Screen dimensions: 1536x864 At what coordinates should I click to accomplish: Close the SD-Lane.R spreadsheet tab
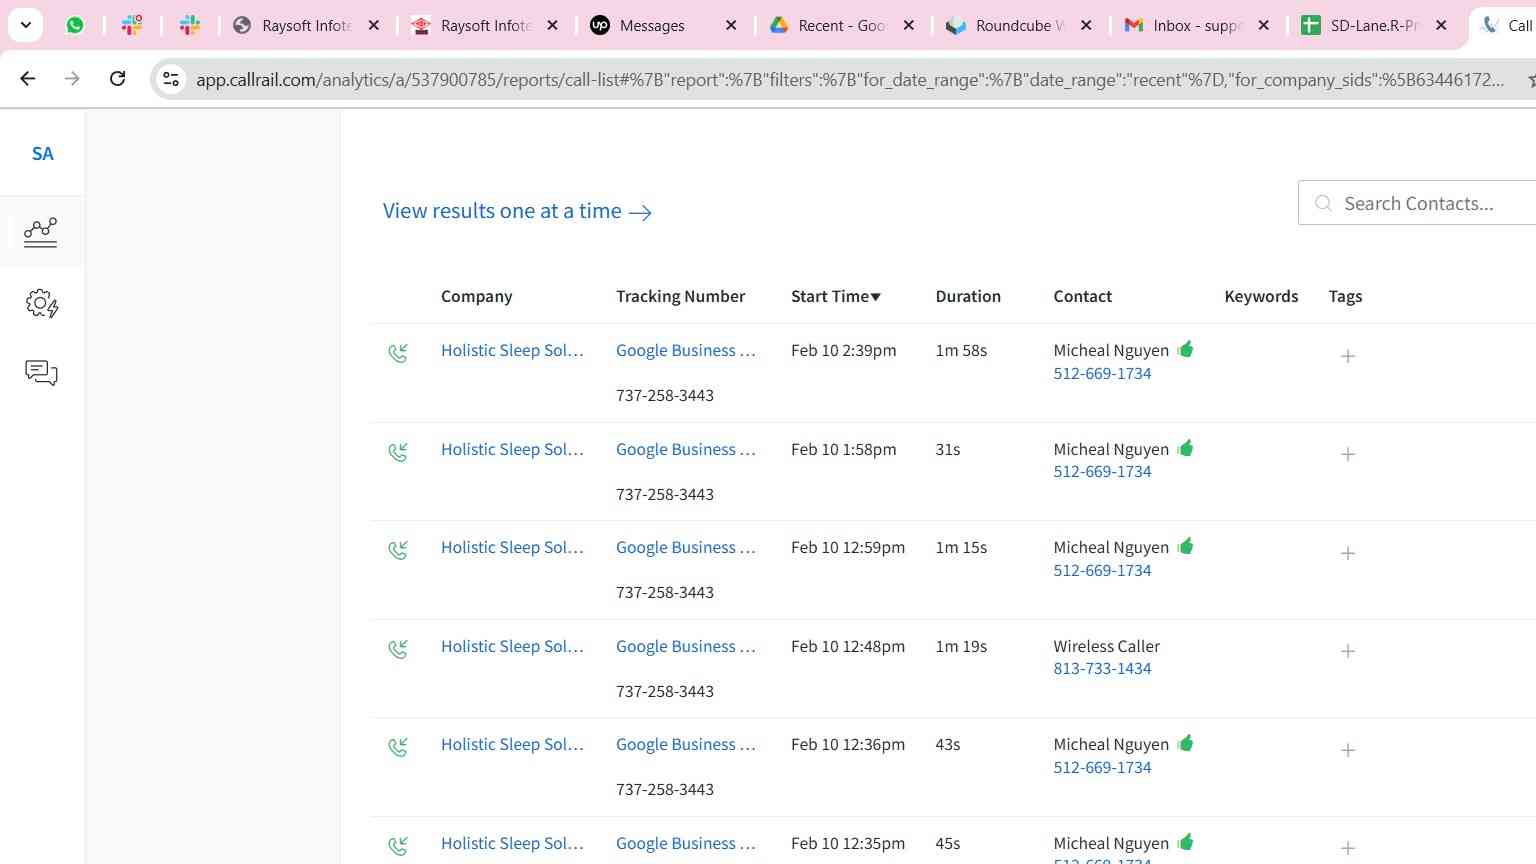tap(1441, 25)
